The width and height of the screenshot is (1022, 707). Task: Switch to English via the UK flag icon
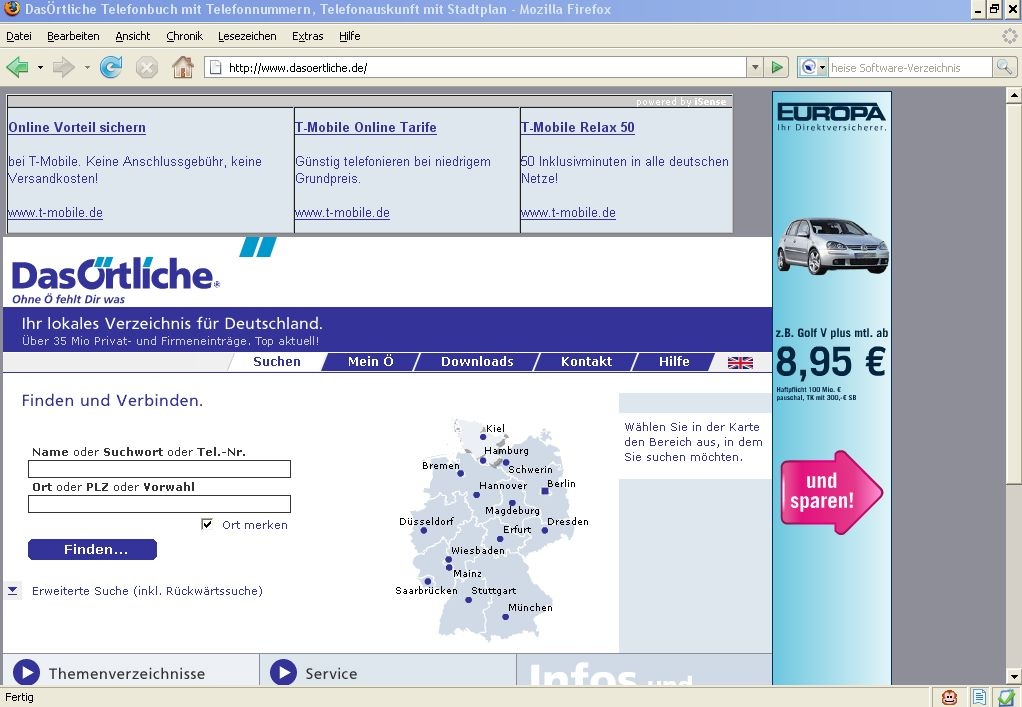[740, 363]
